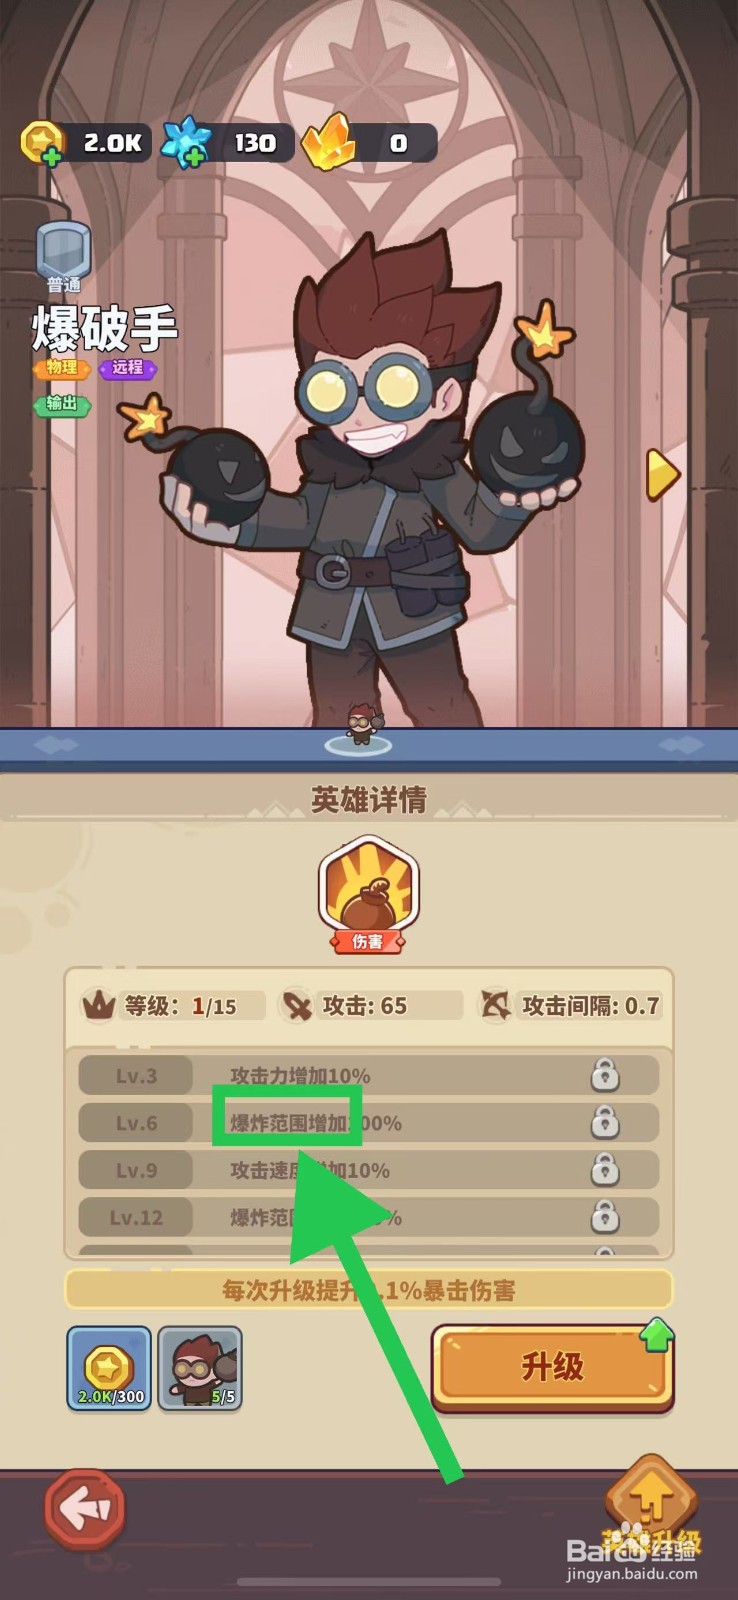The height and width of the screenshot is (1600, 738).
Task: Expand the Lv.3 攻击力增加10% row
Action: pos(368,1075)
